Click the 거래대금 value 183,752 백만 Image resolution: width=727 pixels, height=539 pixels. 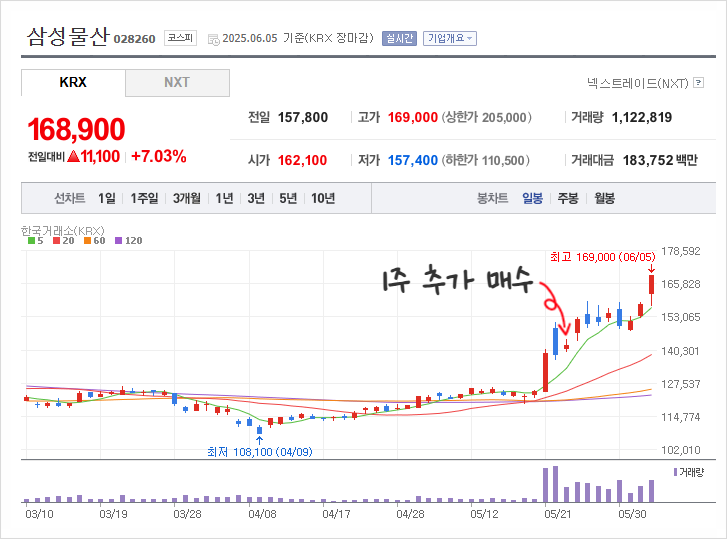coord(660,160)
